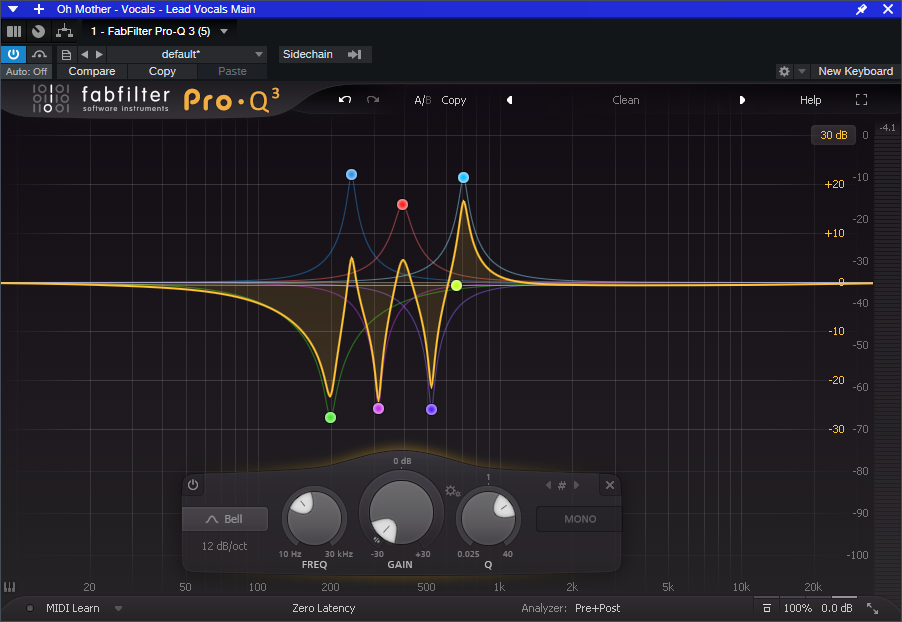Open the Zero Latency processing mode menu
902x622 pixels.
pyautogui.click(x=323, y=608)
